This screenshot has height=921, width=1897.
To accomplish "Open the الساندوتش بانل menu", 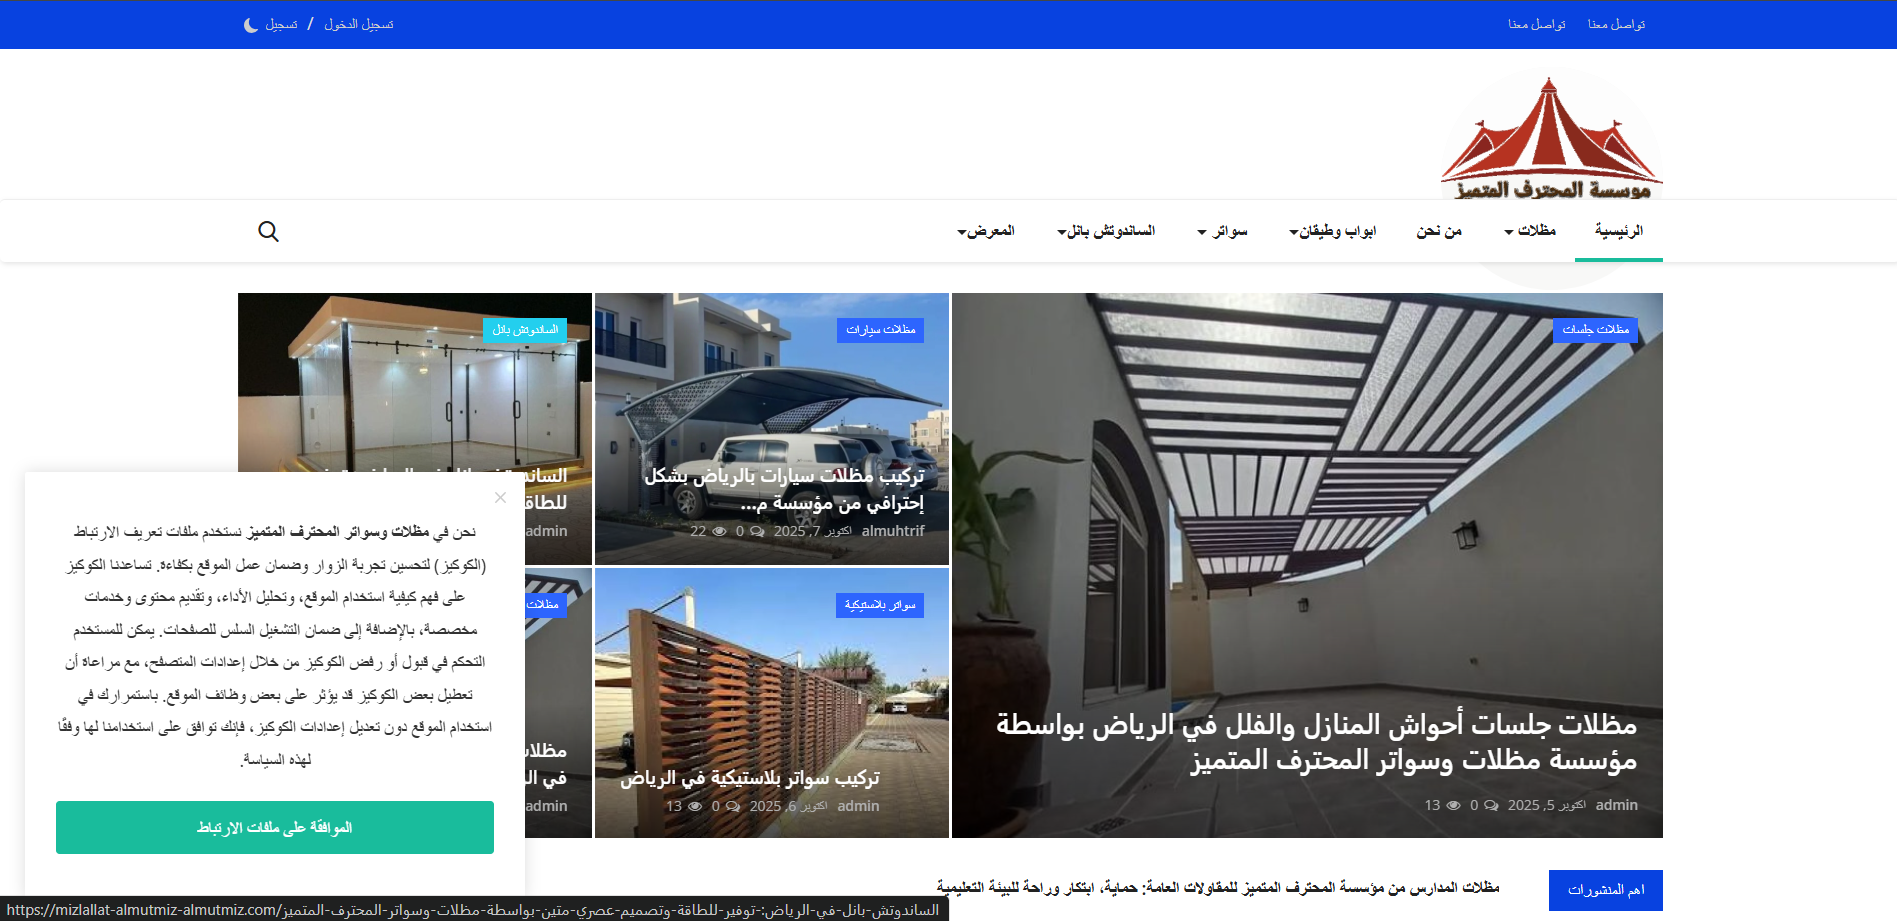I will coord(1106,232).
